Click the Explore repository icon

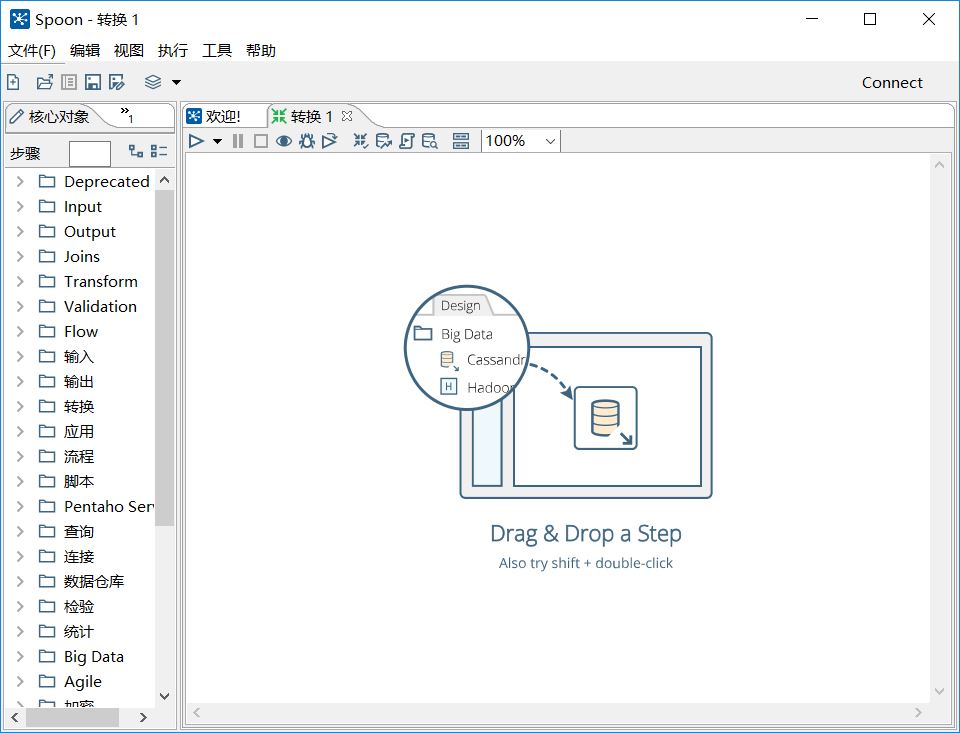point(69,82)
